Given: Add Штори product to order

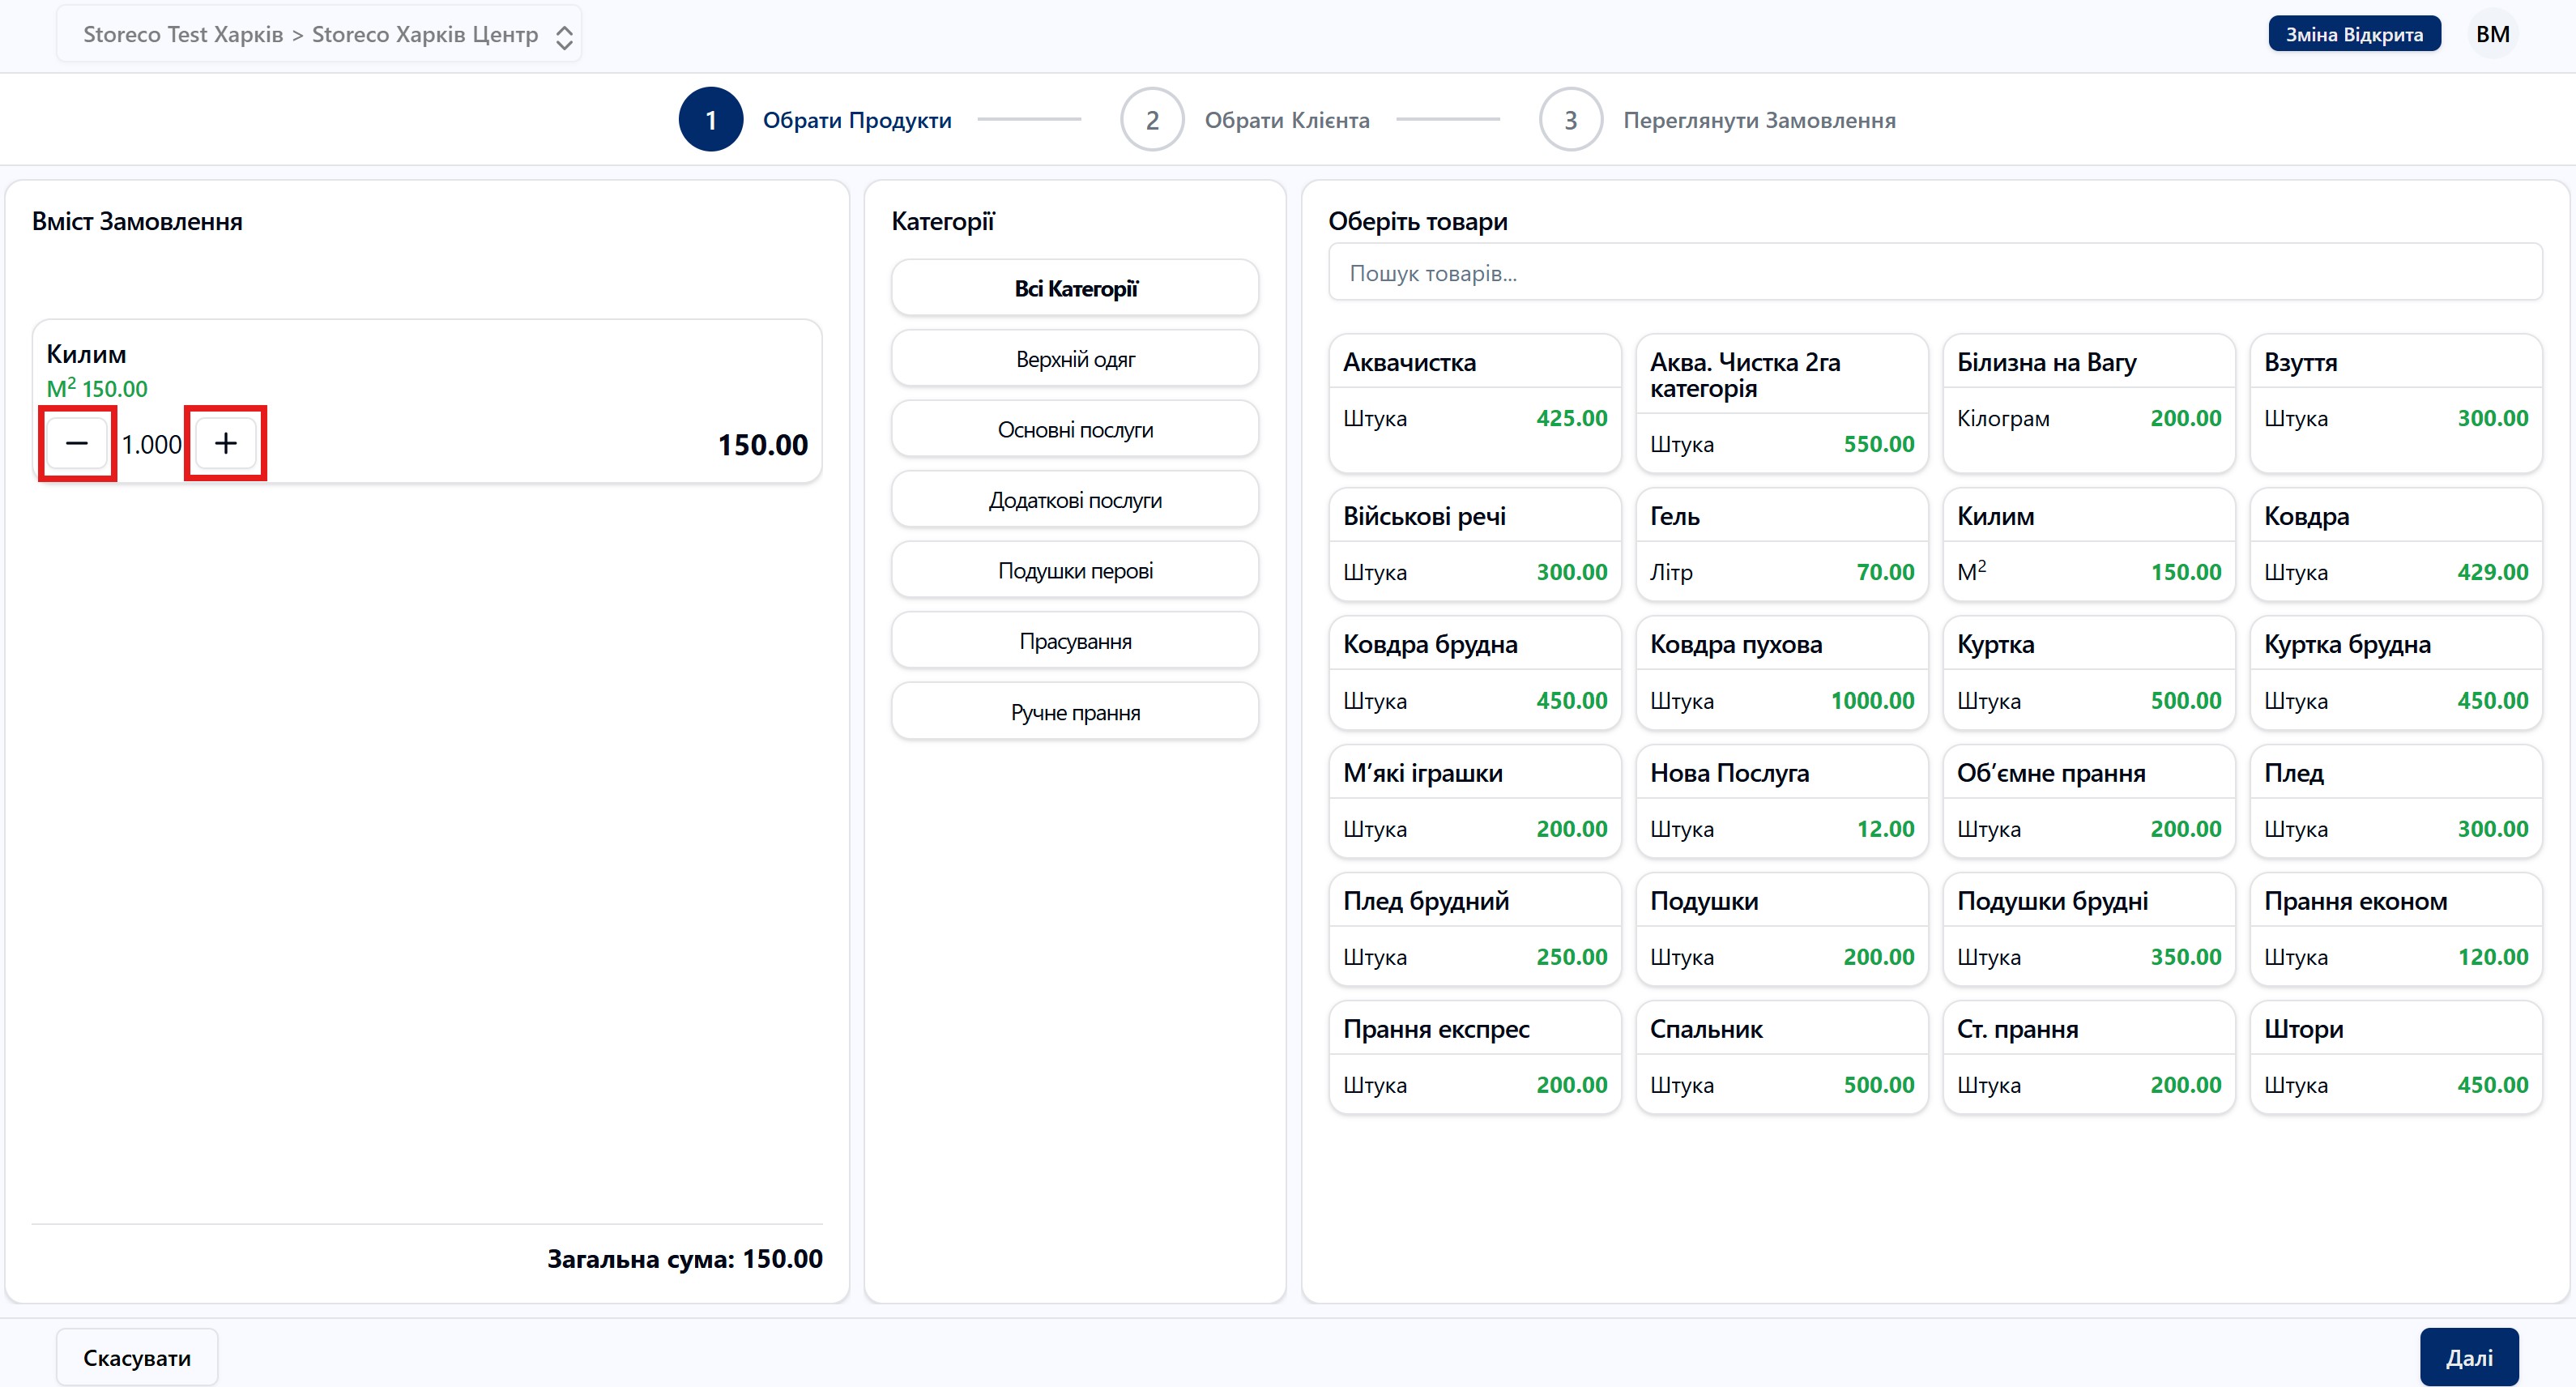Looking at the screenshot, I should [x=2395, y=1057].
